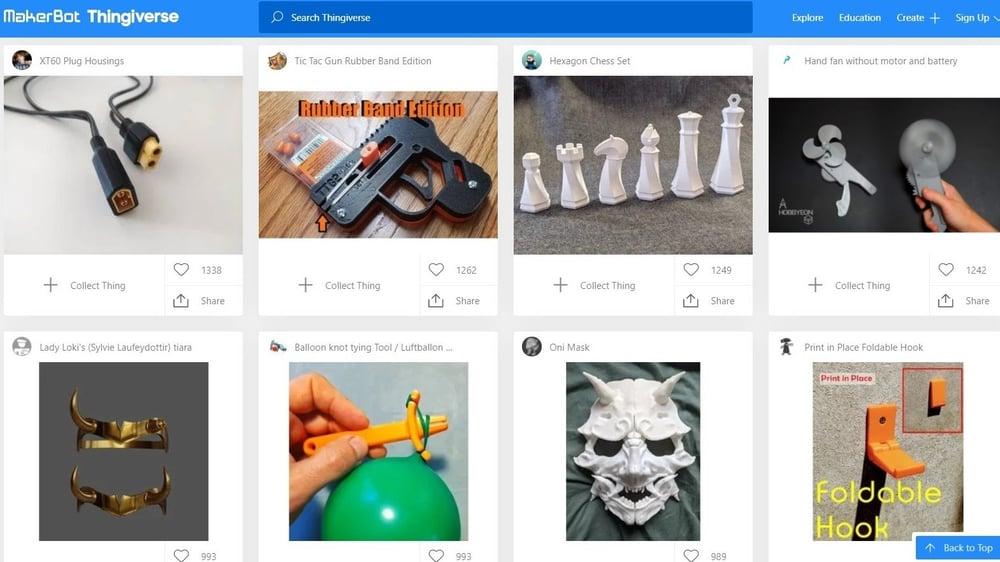Screen dimensions: 1000x562
Task: Open the XT60 plug cable photo
Action: coord(123,165)
